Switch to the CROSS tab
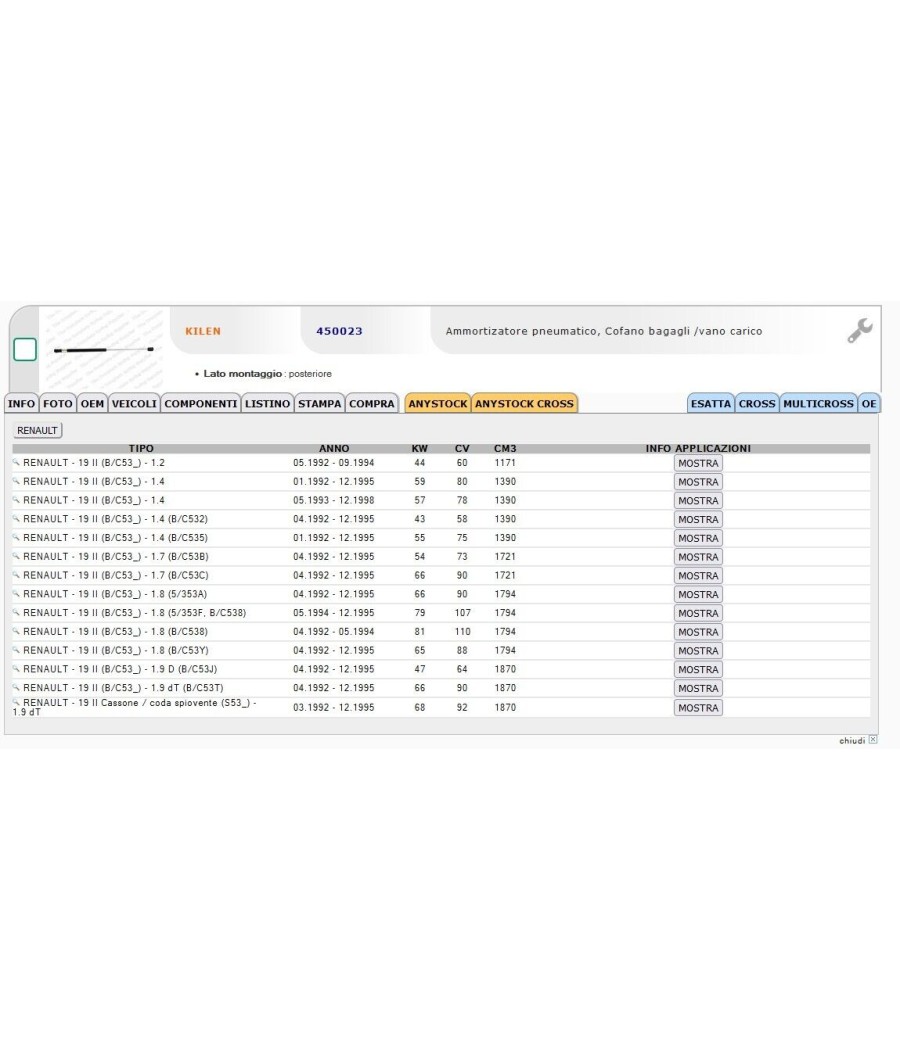The width and height of the screenshot is (900, 1050). click(x=757, y=403)
